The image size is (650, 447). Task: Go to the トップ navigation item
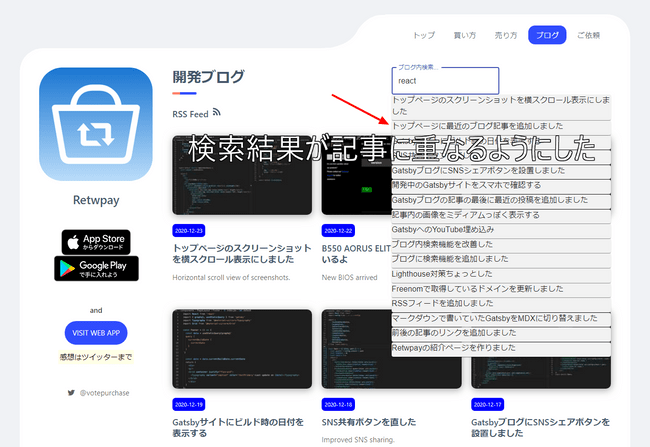[x=424, y=35]
